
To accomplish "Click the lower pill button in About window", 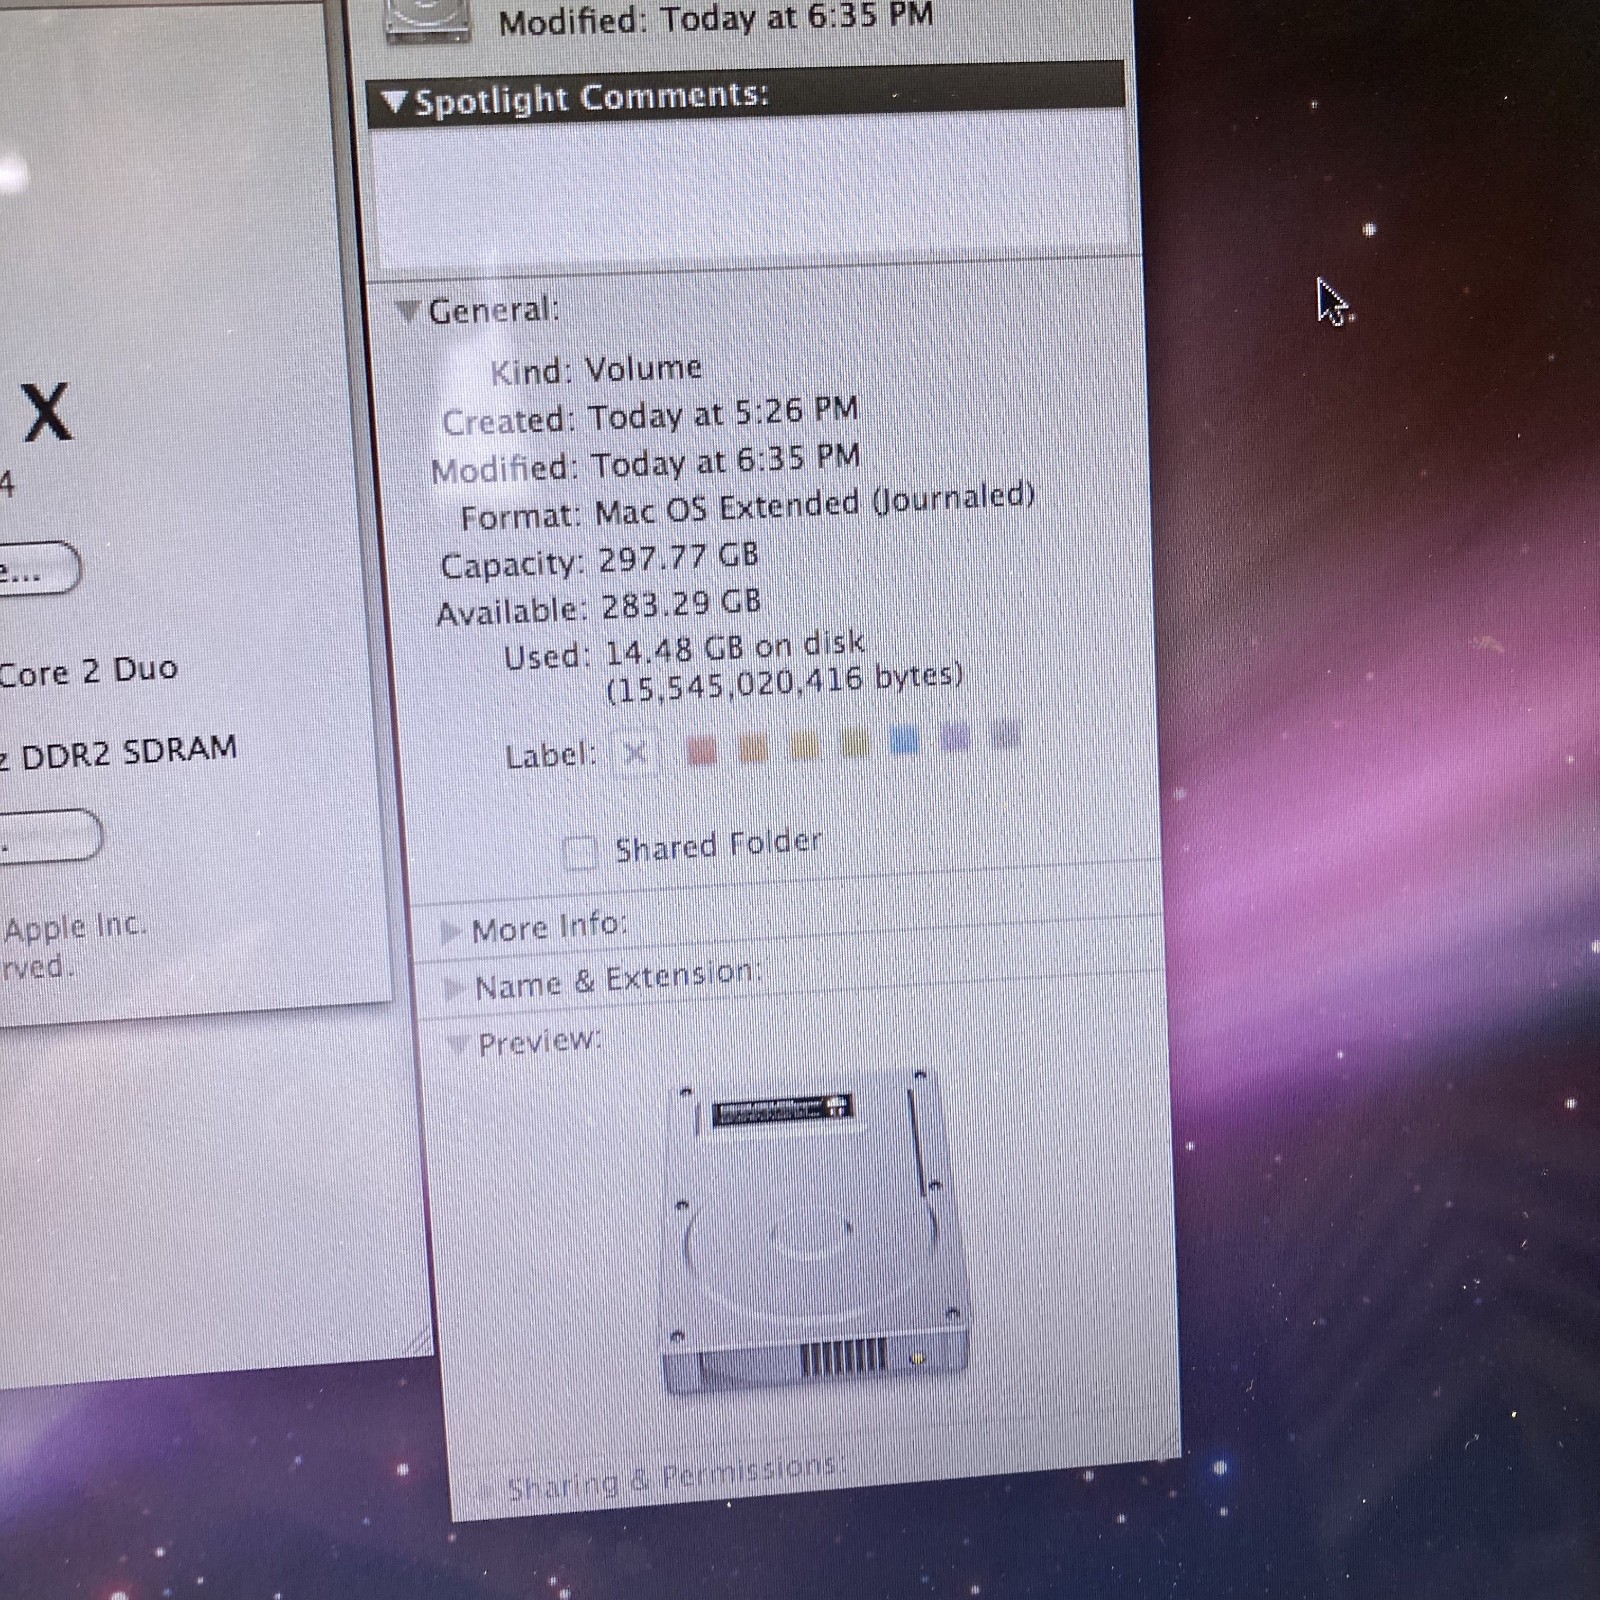I will 50,835.
